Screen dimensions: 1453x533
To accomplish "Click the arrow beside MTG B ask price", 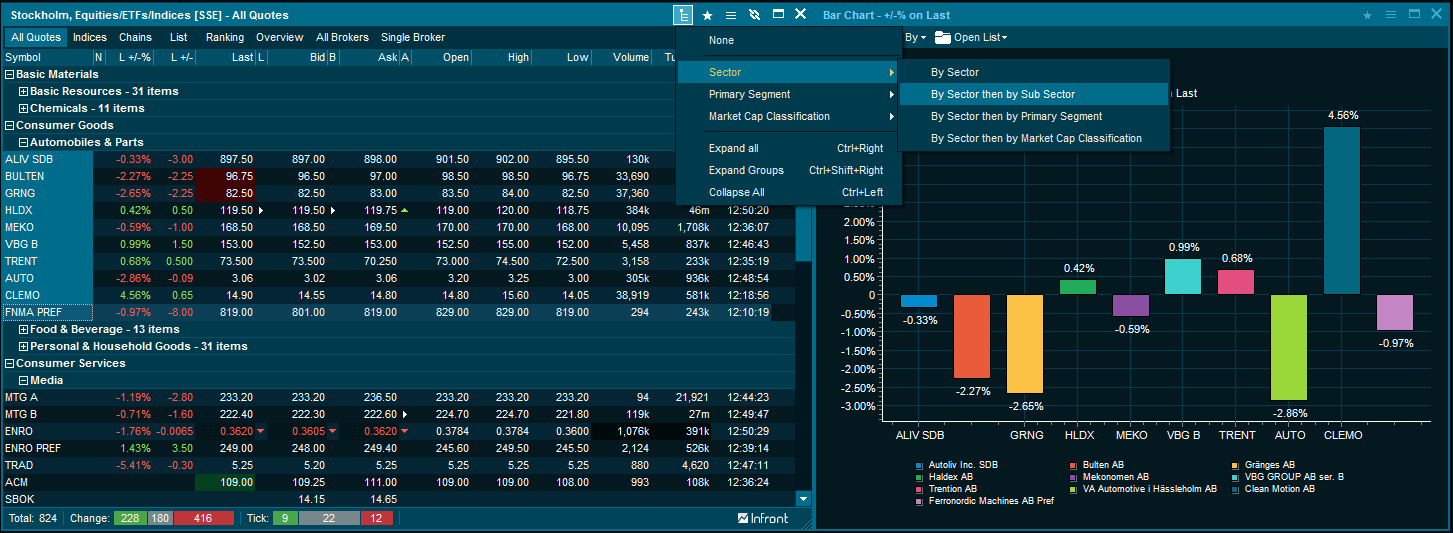I will [404, 414].
